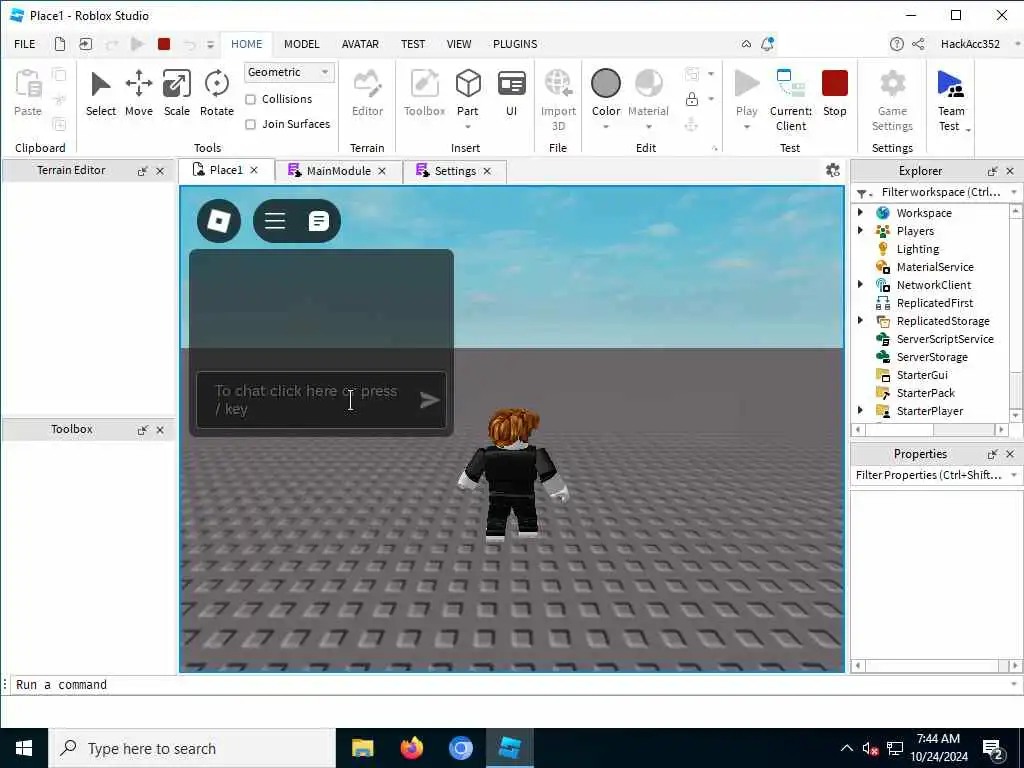Image resolution: width=1024 pixels, height=768 pixels.
Task: Expand the NetworkClient node
Action: [x=861, y=284]
